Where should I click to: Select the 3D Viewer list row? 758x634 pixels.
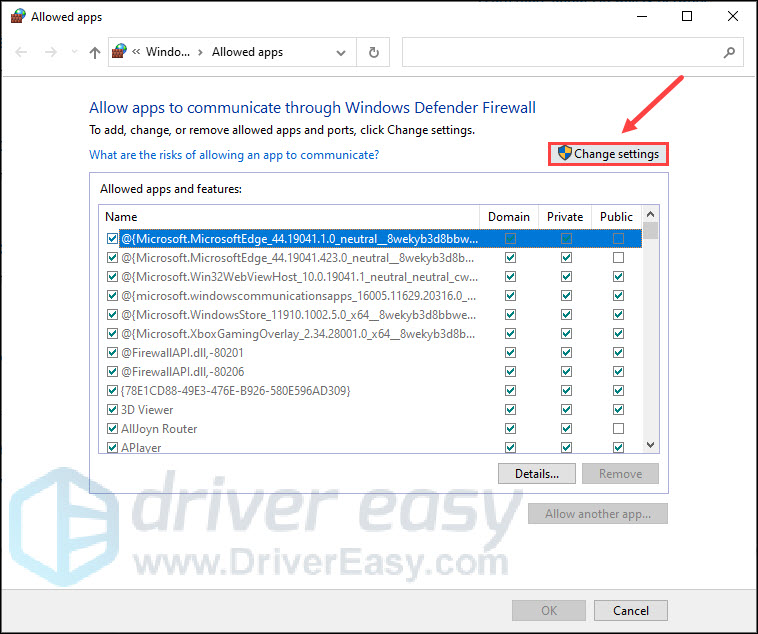[370, 410]
